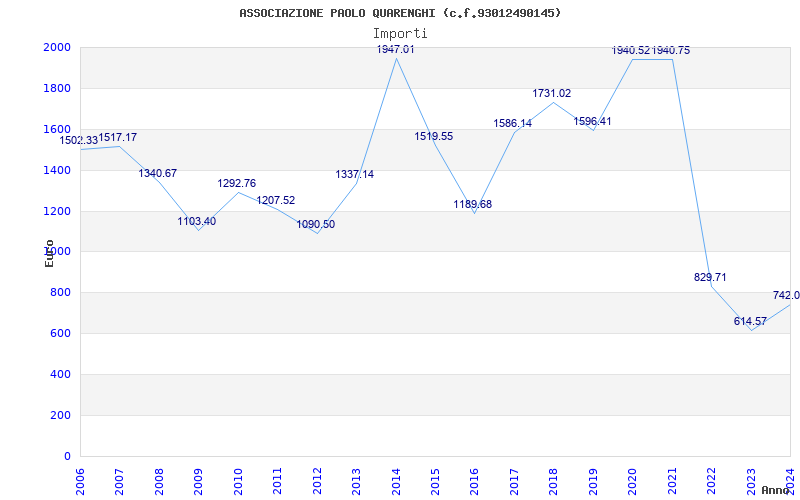This screenshot has width=800, height=500.
Task: Click the x-axis year 2013
Action: [x=356, y=482]
